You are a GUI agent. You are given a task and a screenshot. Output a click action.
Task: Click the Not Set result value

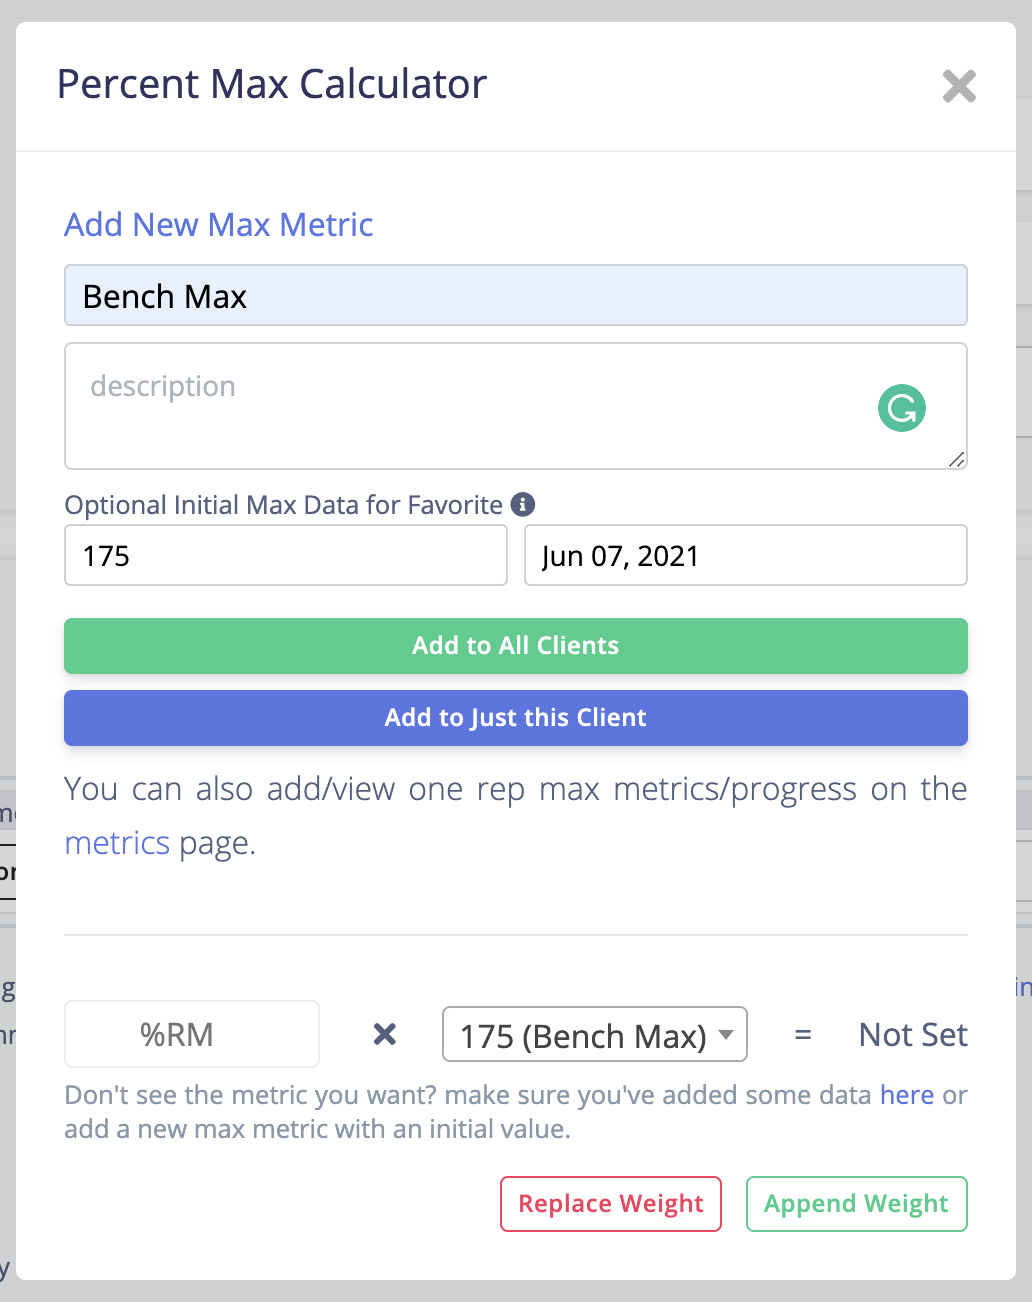912,1034
